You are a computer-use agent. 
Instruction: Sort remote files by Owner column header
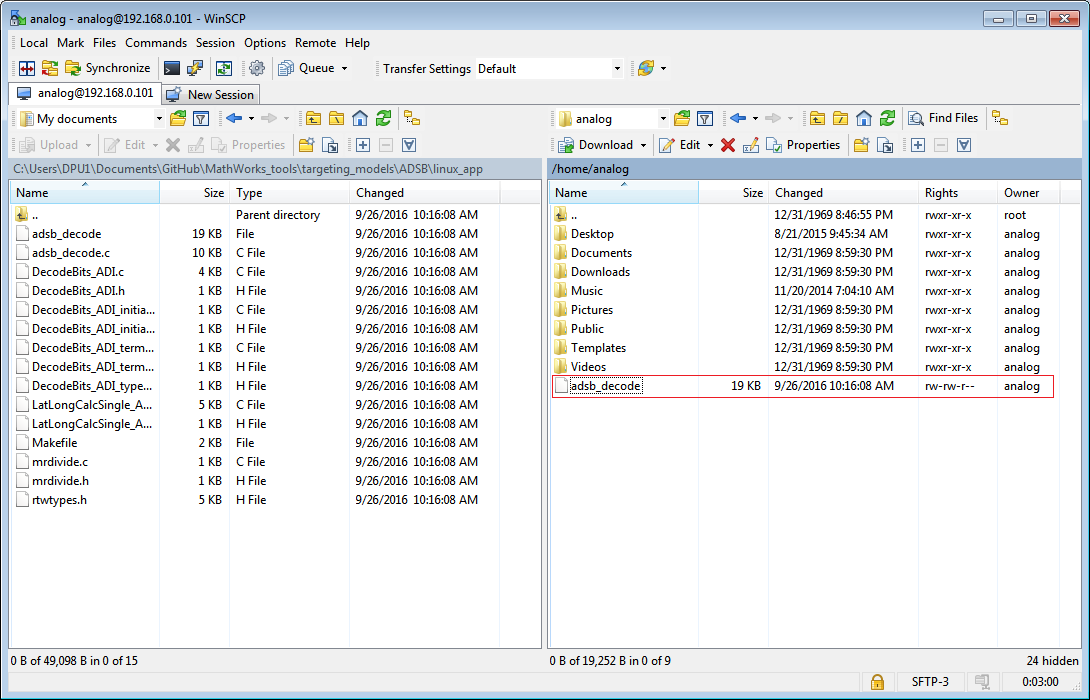click(x=1028, y=193)
